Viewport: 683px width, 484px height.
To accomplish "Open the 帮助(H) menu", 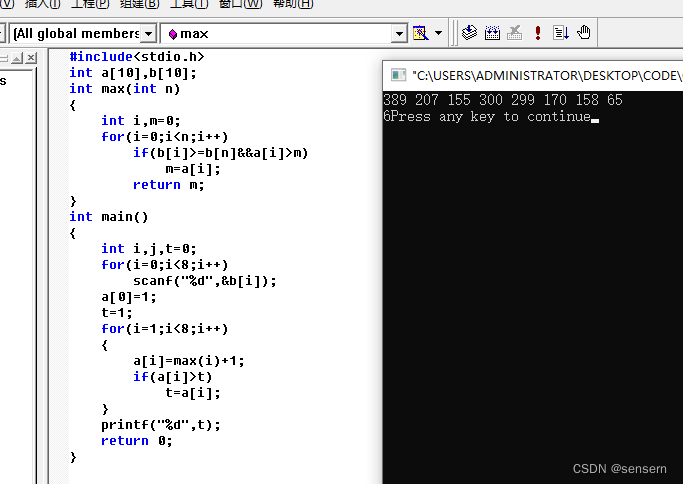I will point(293,4).
